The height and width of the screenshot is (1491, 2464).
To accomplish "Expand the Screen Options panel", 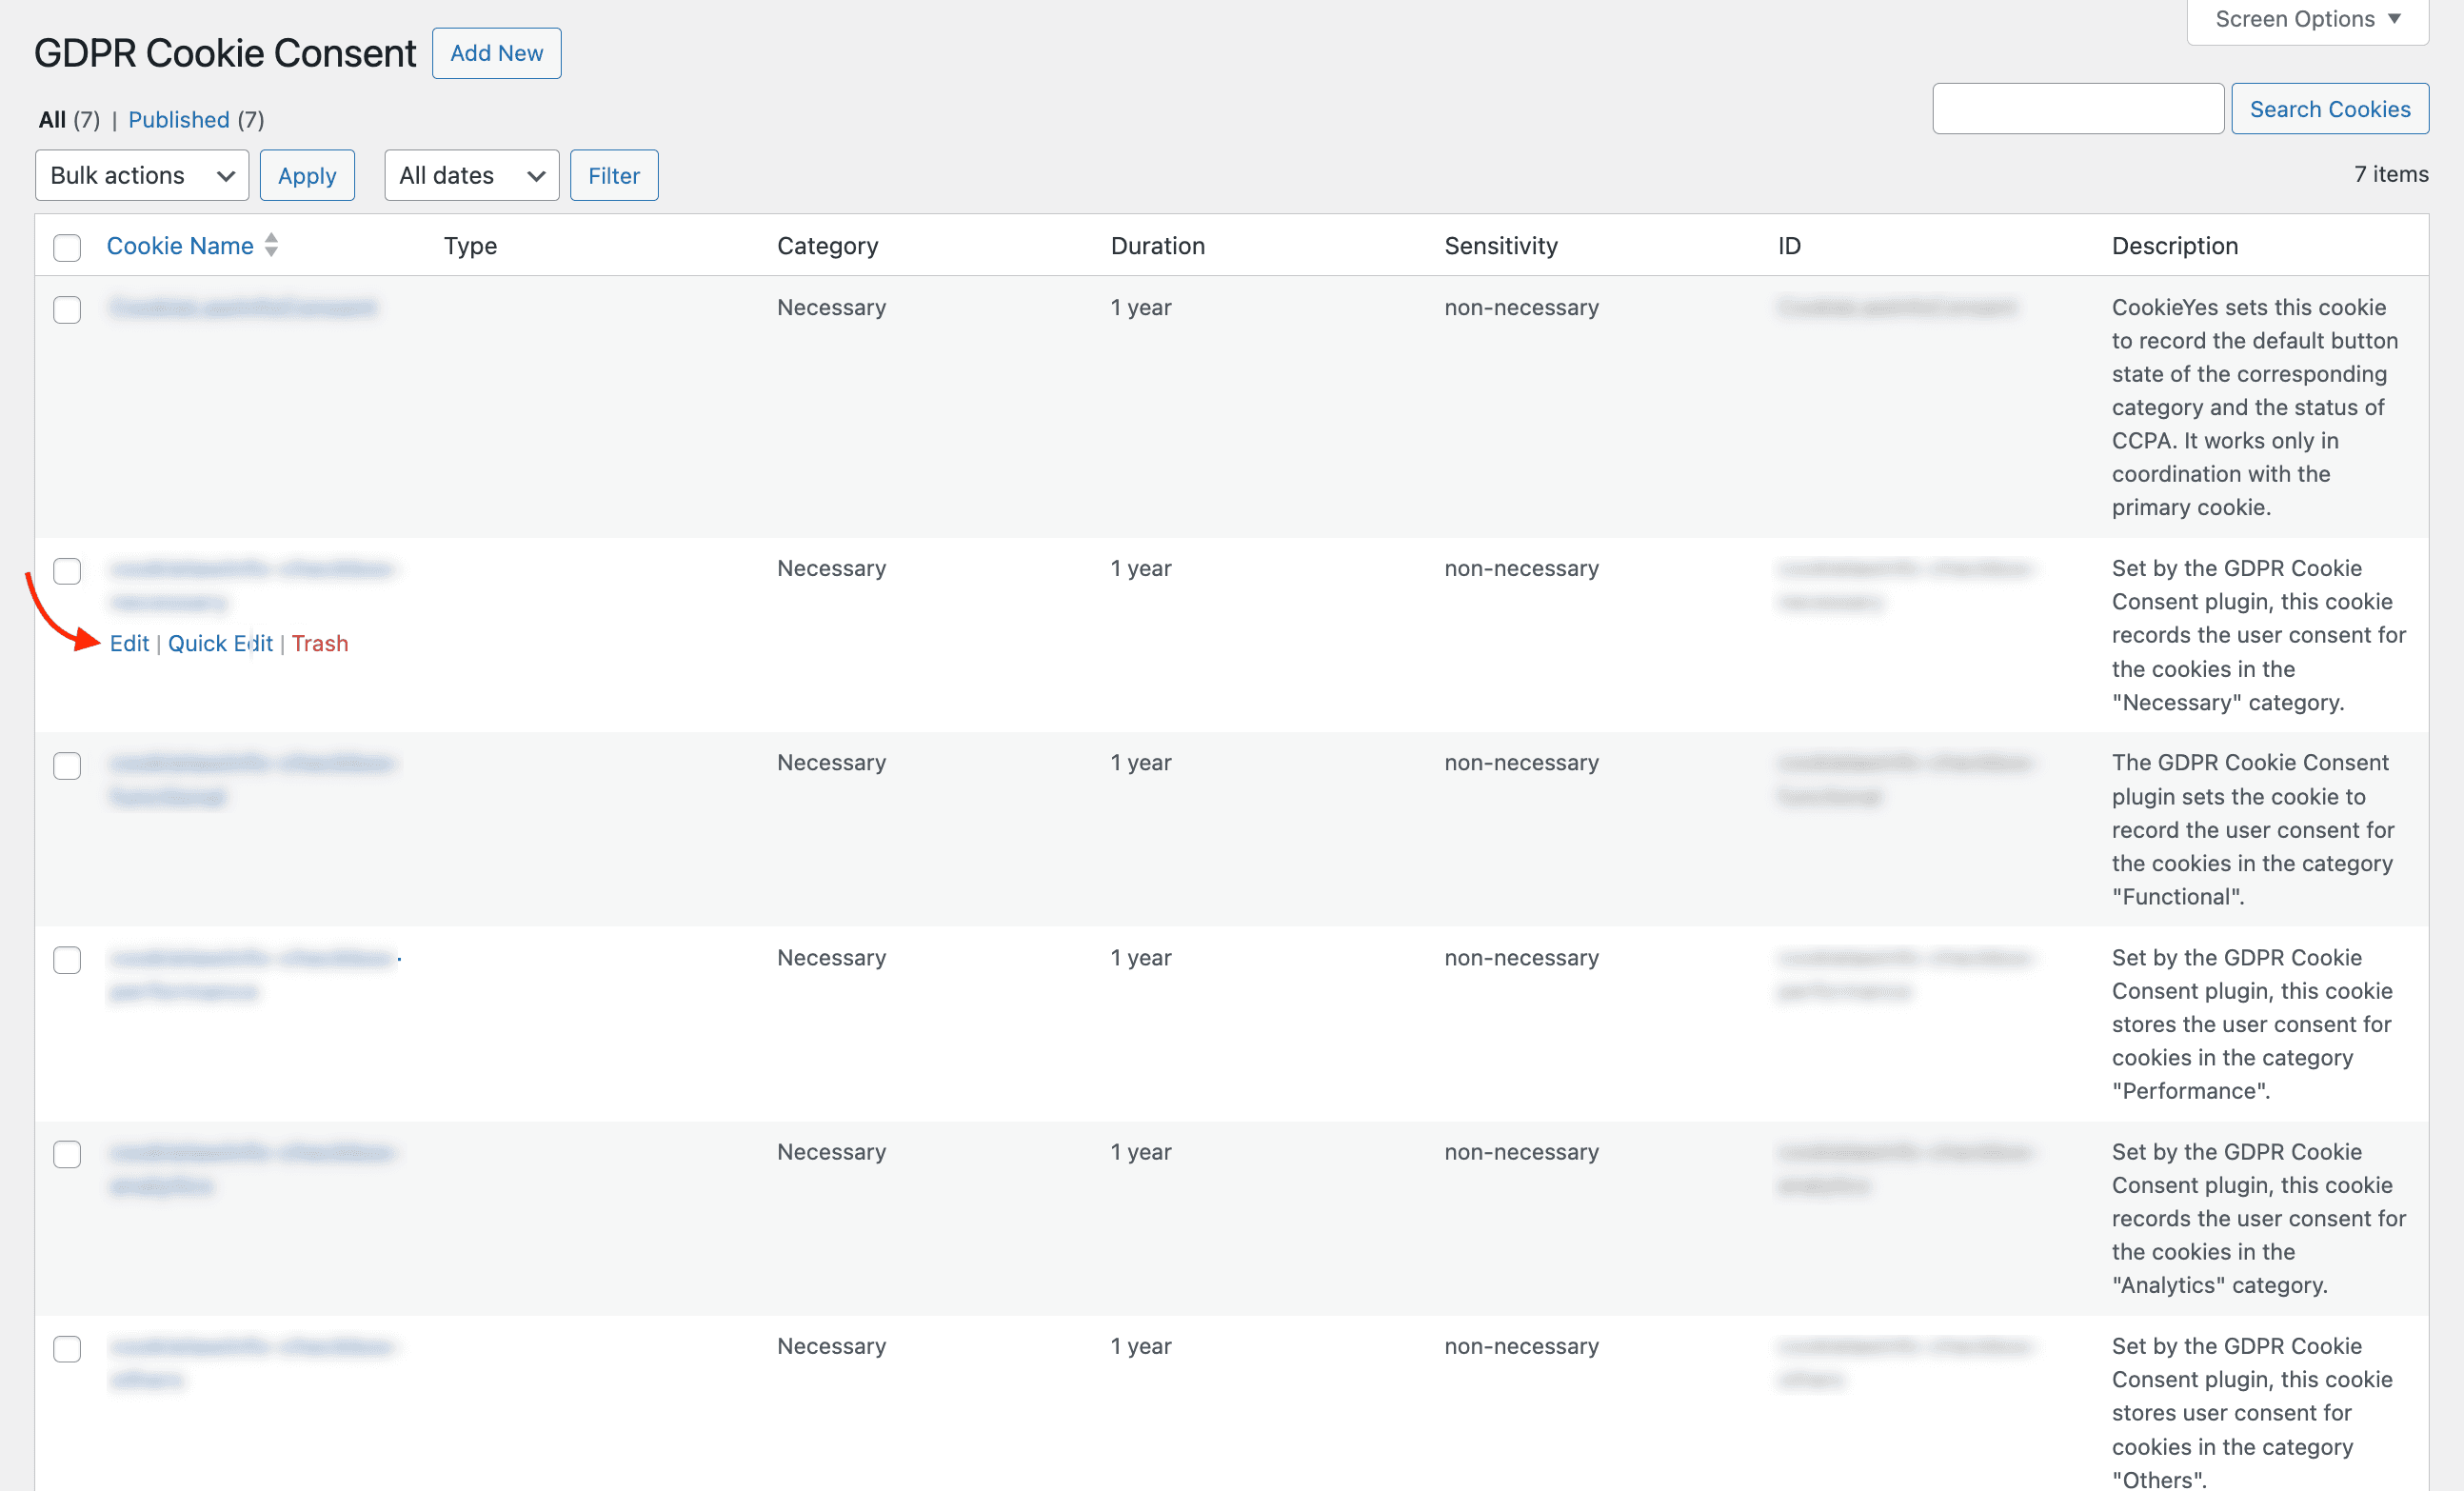I will (2308, 20).
